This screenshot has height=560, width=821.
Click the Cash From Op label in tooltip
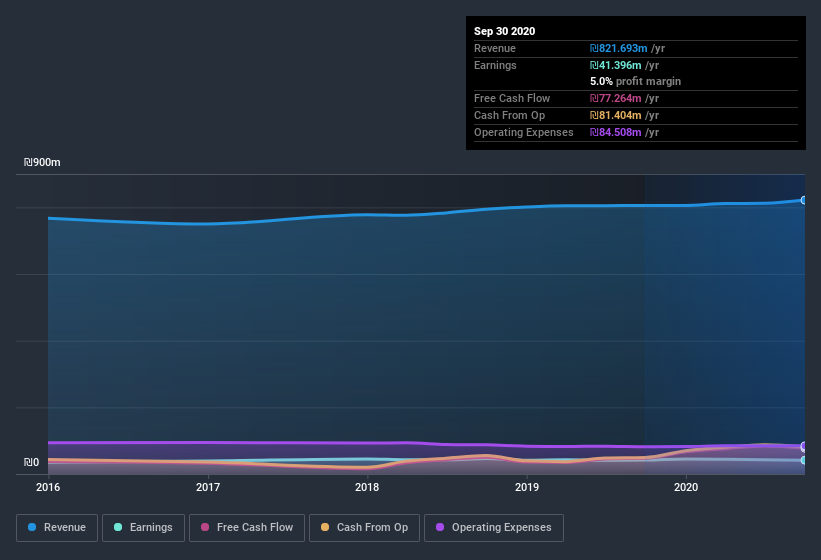point(509,115)
